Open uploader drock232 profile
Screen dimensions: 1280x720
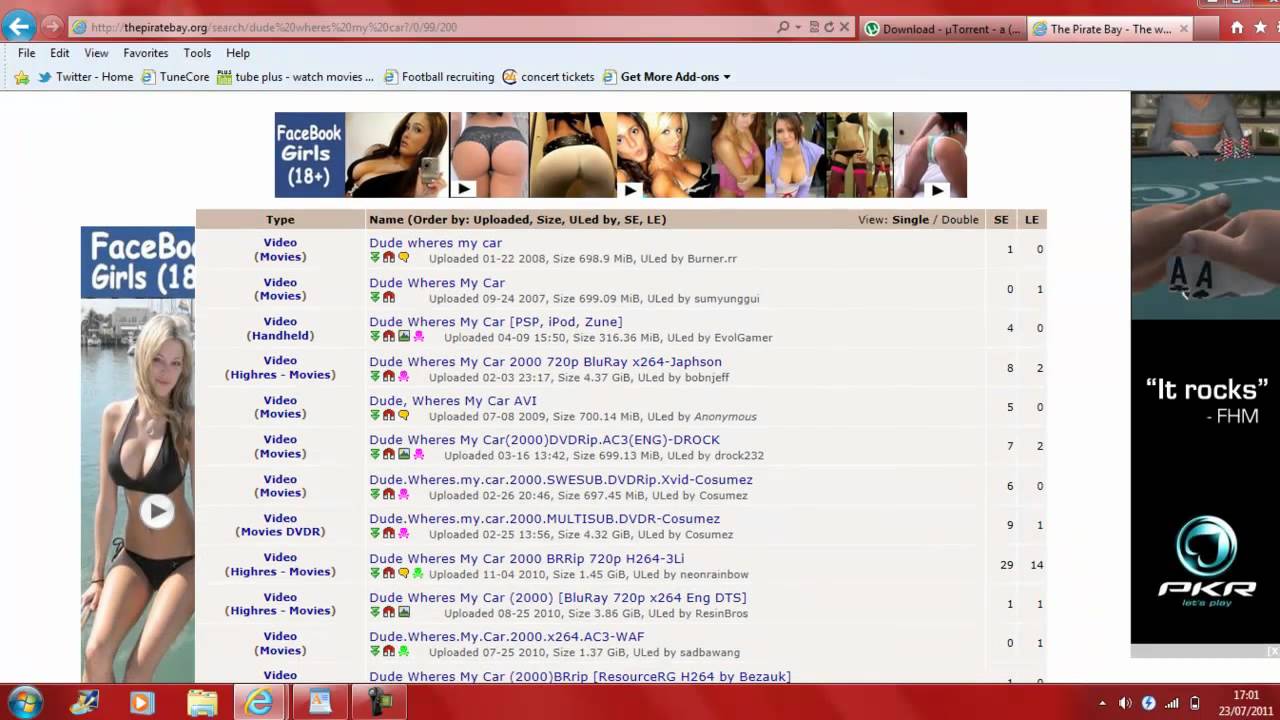739,455
